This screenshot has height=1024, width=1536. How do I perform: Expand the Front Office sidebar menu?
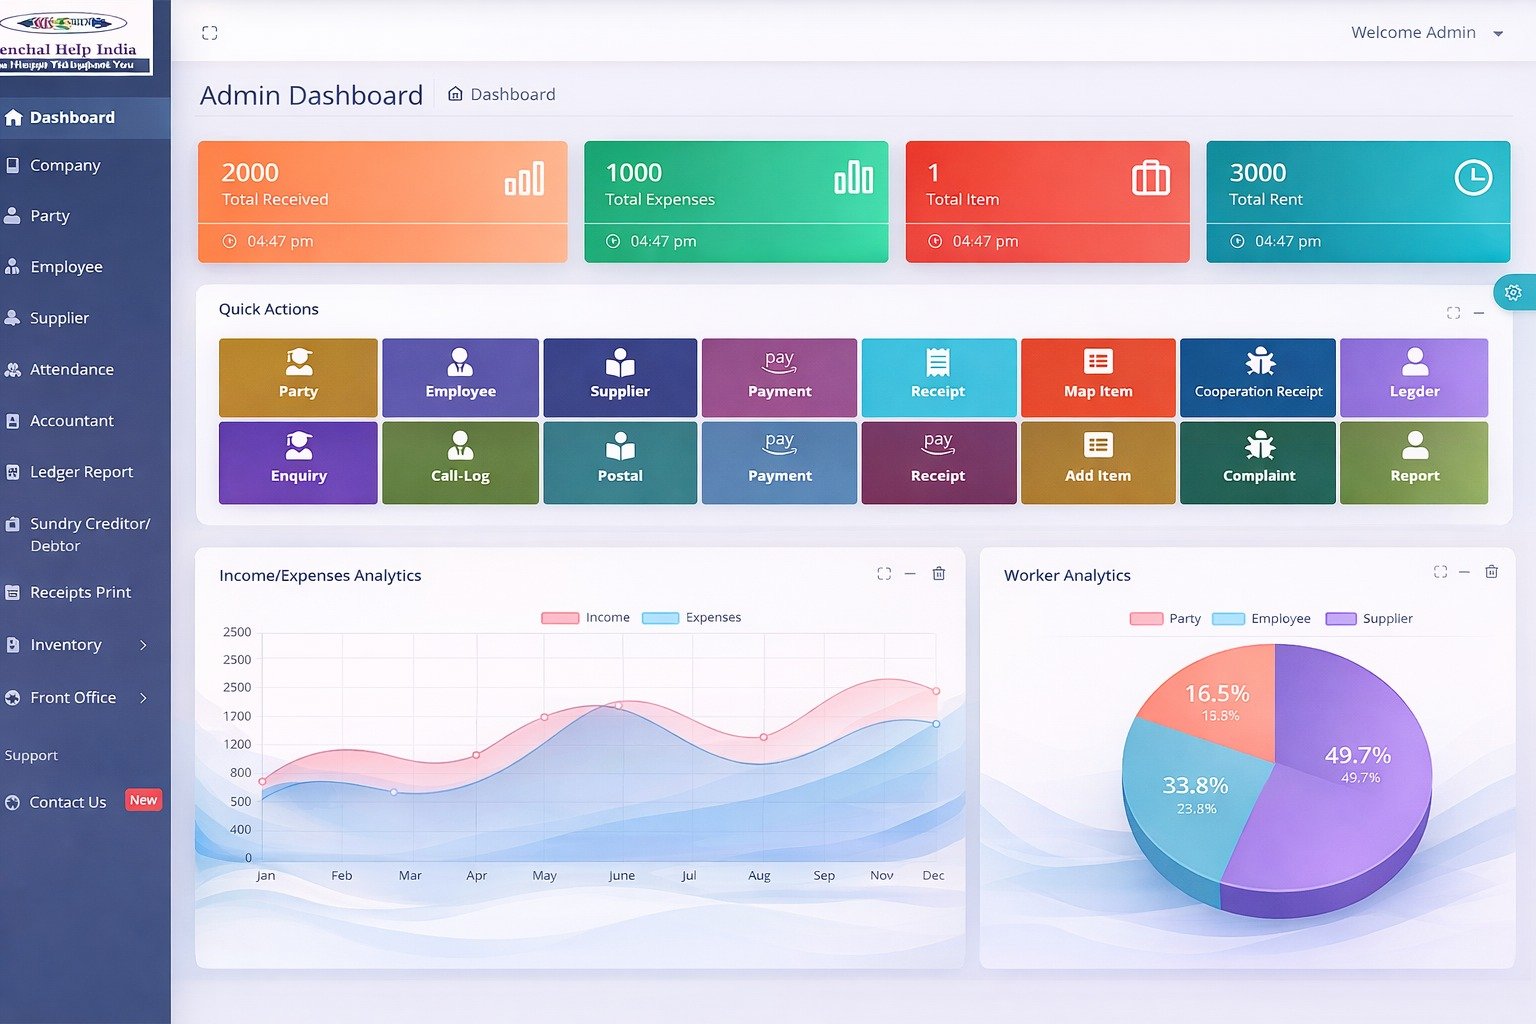(73, 697)
